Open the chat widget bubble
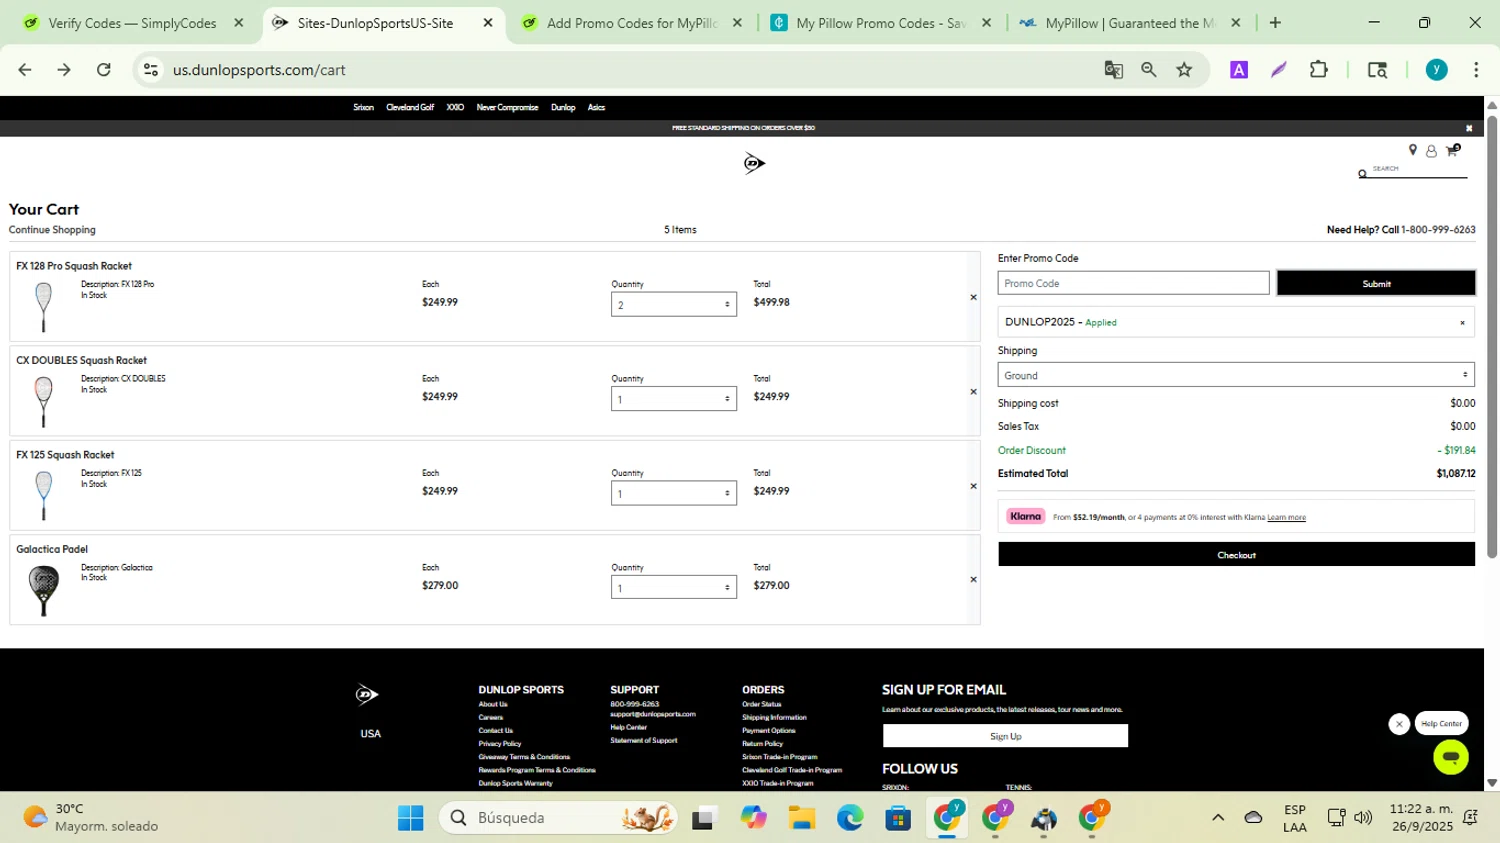The image size is (1500, 843). tap(1450, 757)
